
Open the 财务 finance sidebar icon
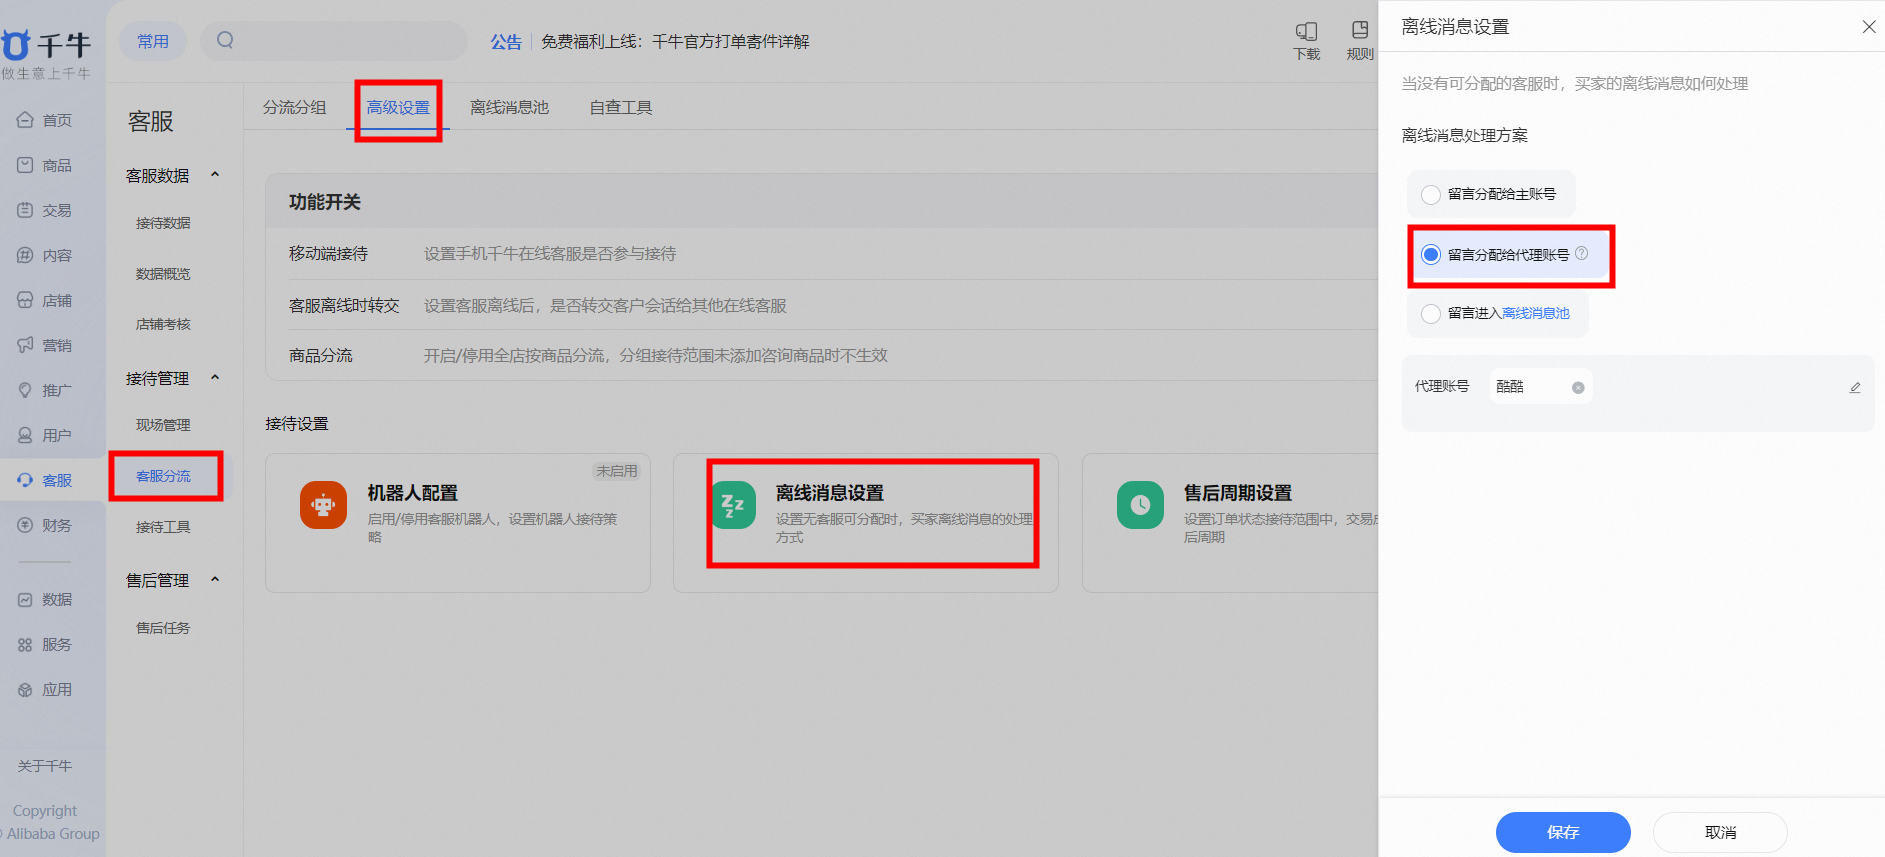pyautogui.click(x=25, y=525)
